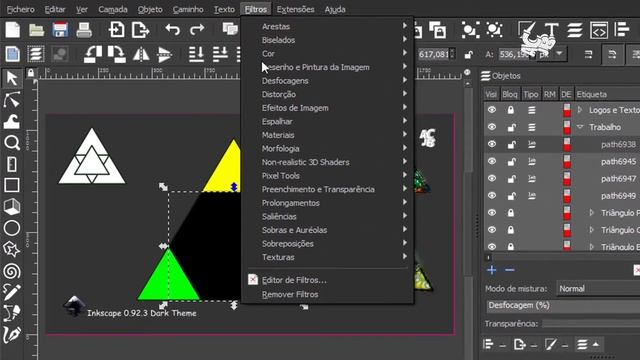This screenshot has height=360, width=640.
Task: Toggle lock on path6949 object
Action: click(x=511, y=196)
